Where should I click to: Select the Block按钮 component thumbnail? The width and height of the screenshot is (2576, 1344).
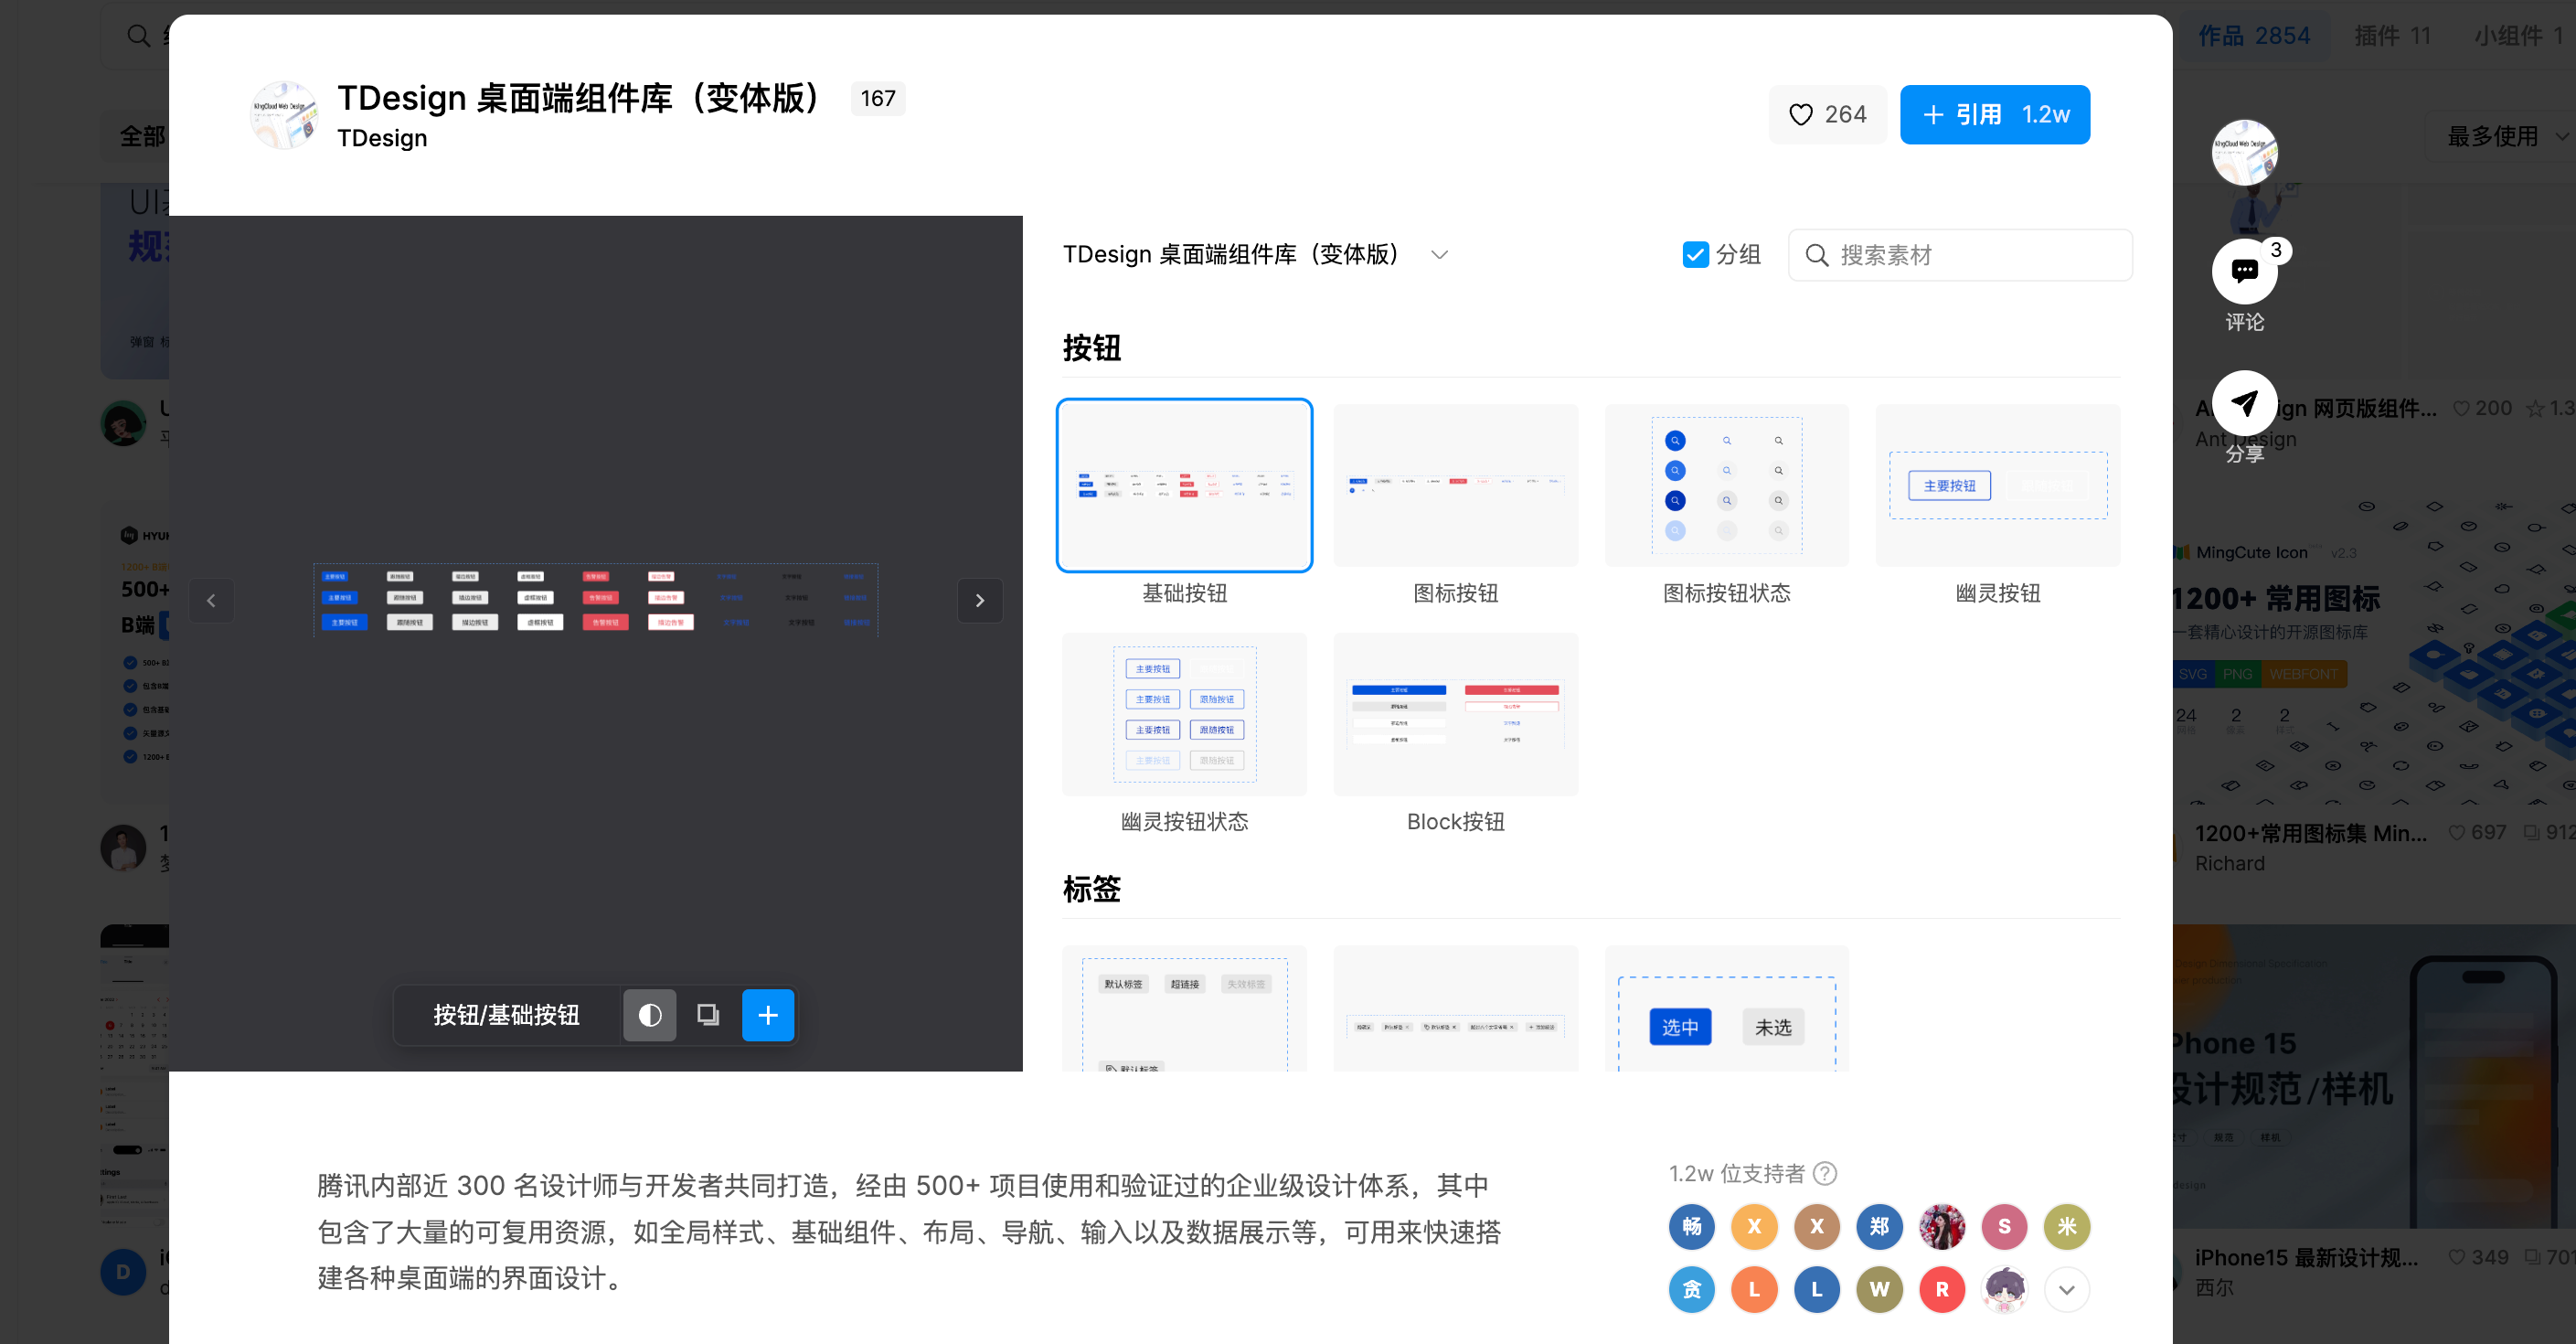(x=1455, y=714)
